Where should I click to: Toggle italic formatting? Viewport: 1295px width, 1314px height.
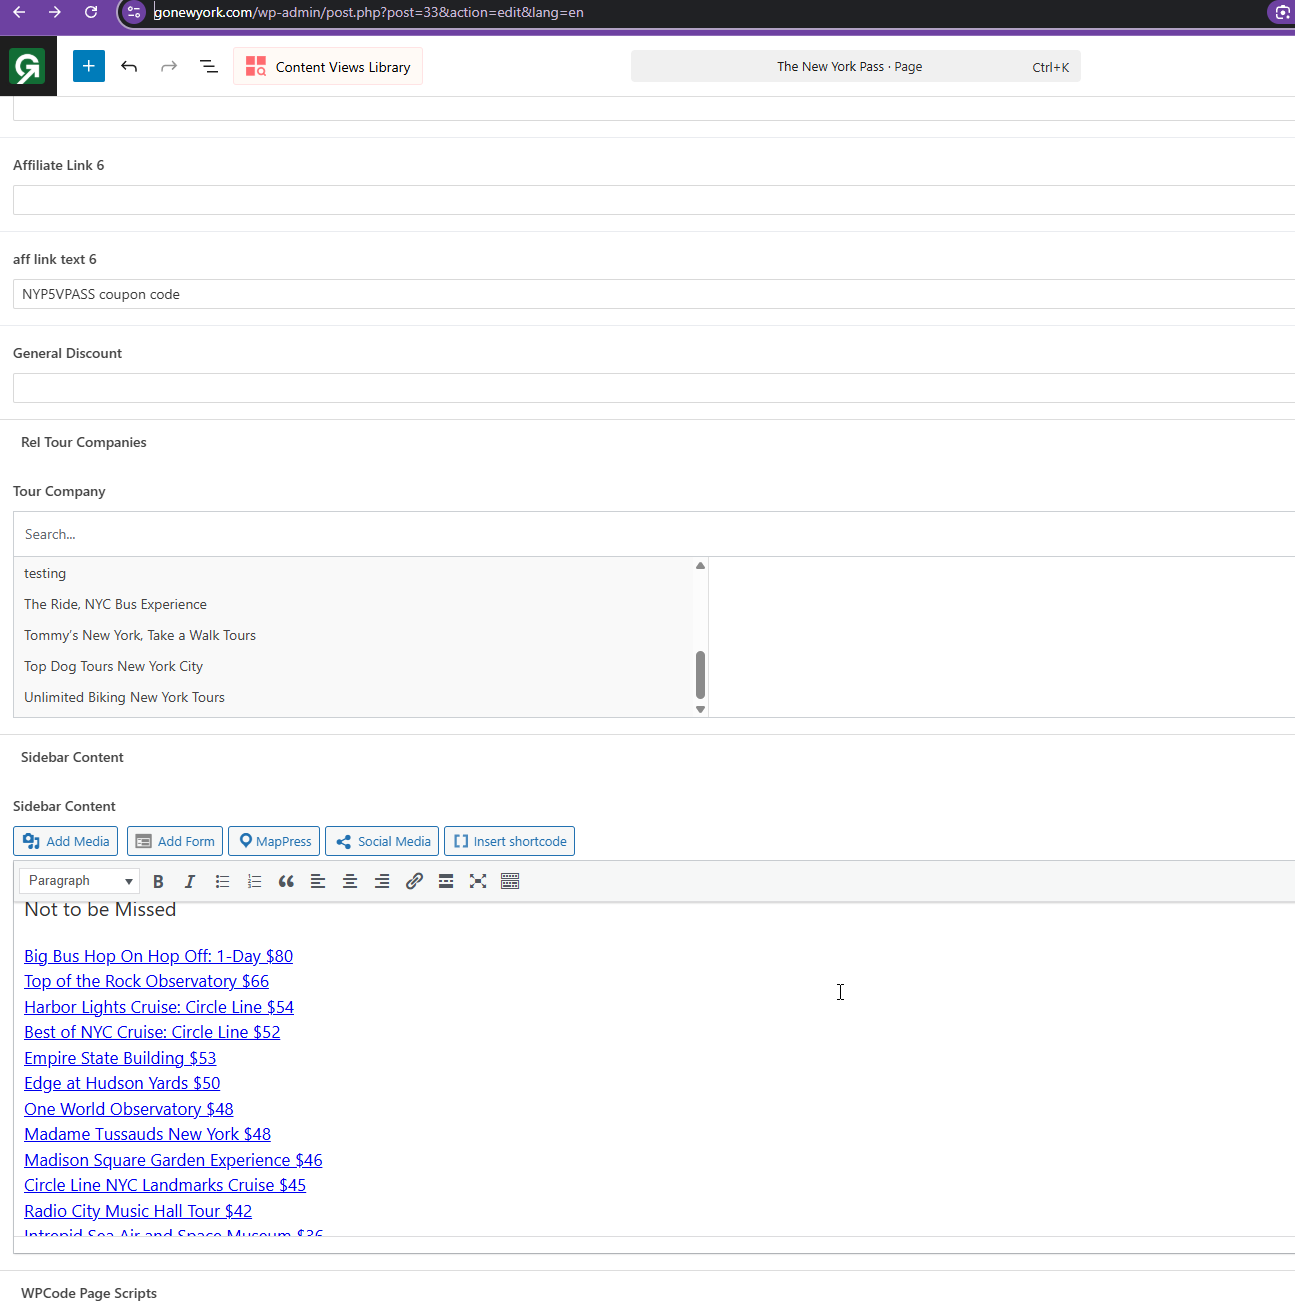190,881
